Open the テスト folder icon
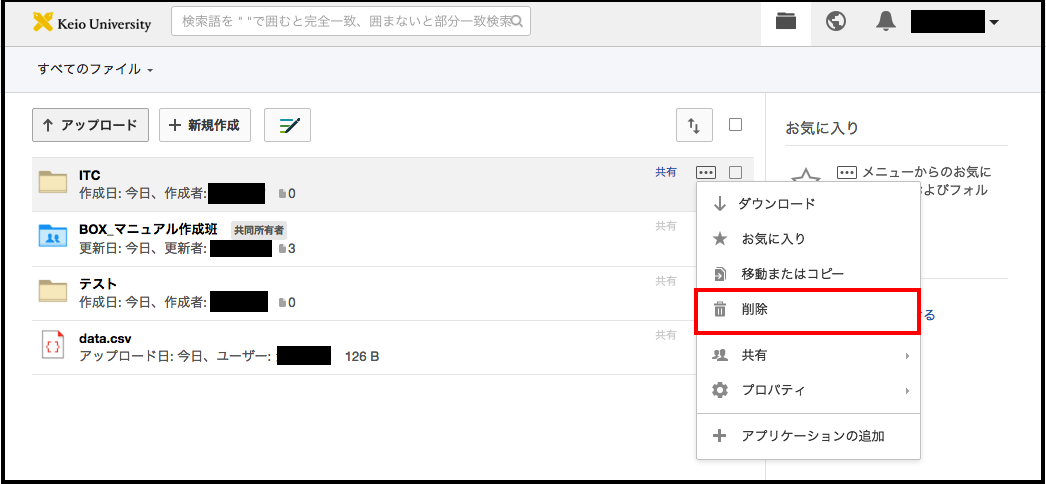This screenshot has width=1046, height=484. pyautogui.click(x=52, y=291)
